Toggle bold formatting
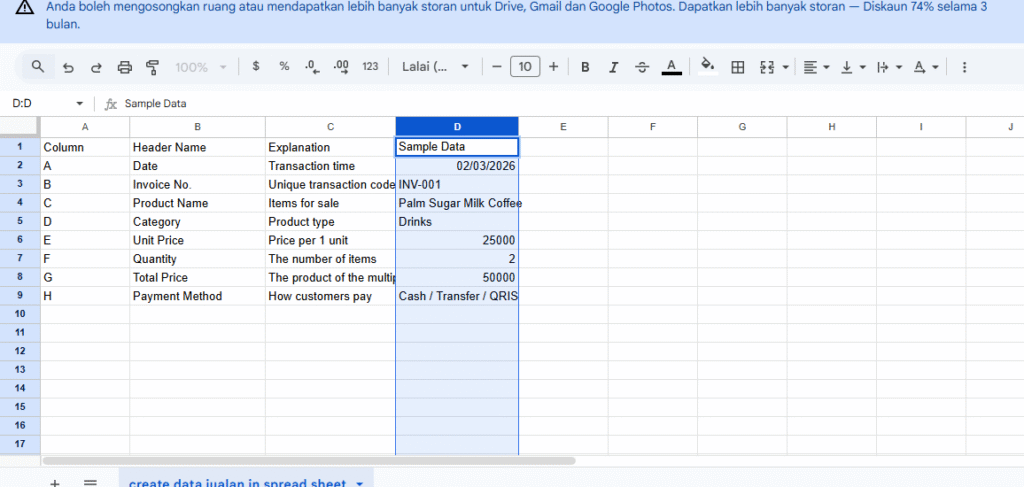 click(586, 67)
